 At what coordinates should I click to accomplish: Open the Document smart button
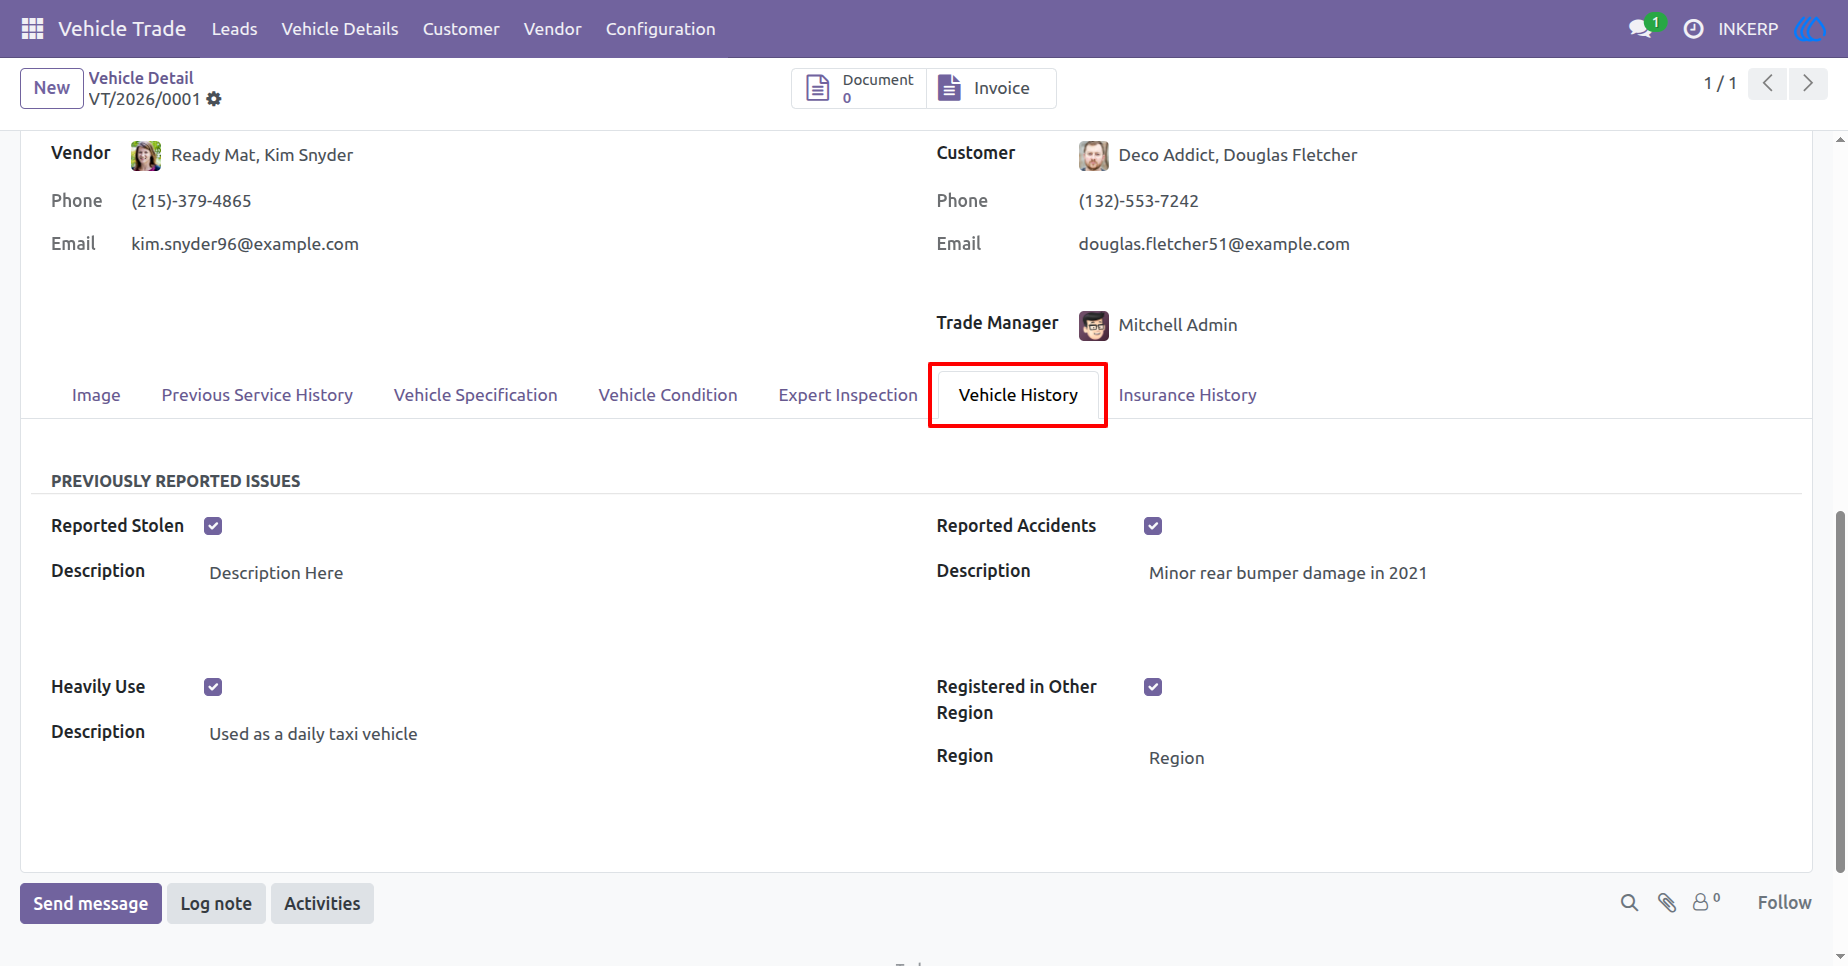pos(860,88)
